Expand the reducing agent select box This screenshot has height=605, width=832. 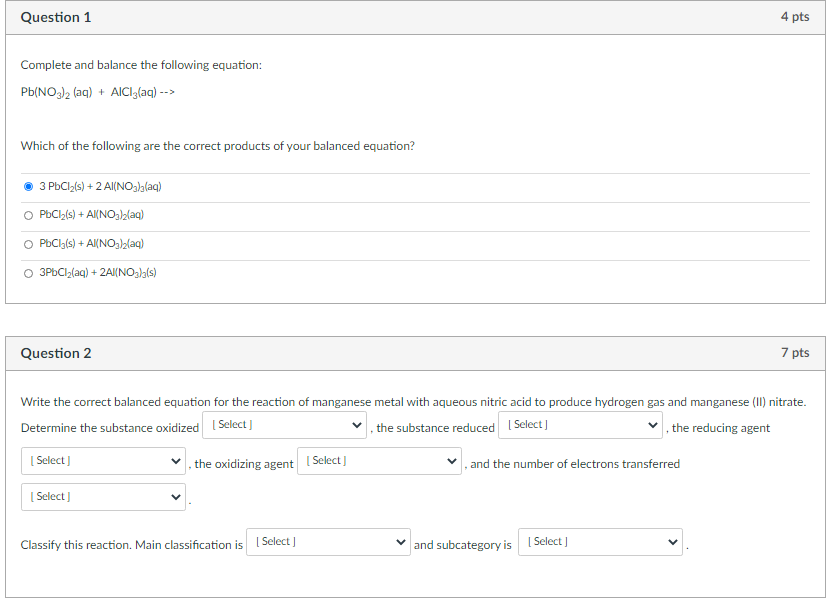[103, 461]
